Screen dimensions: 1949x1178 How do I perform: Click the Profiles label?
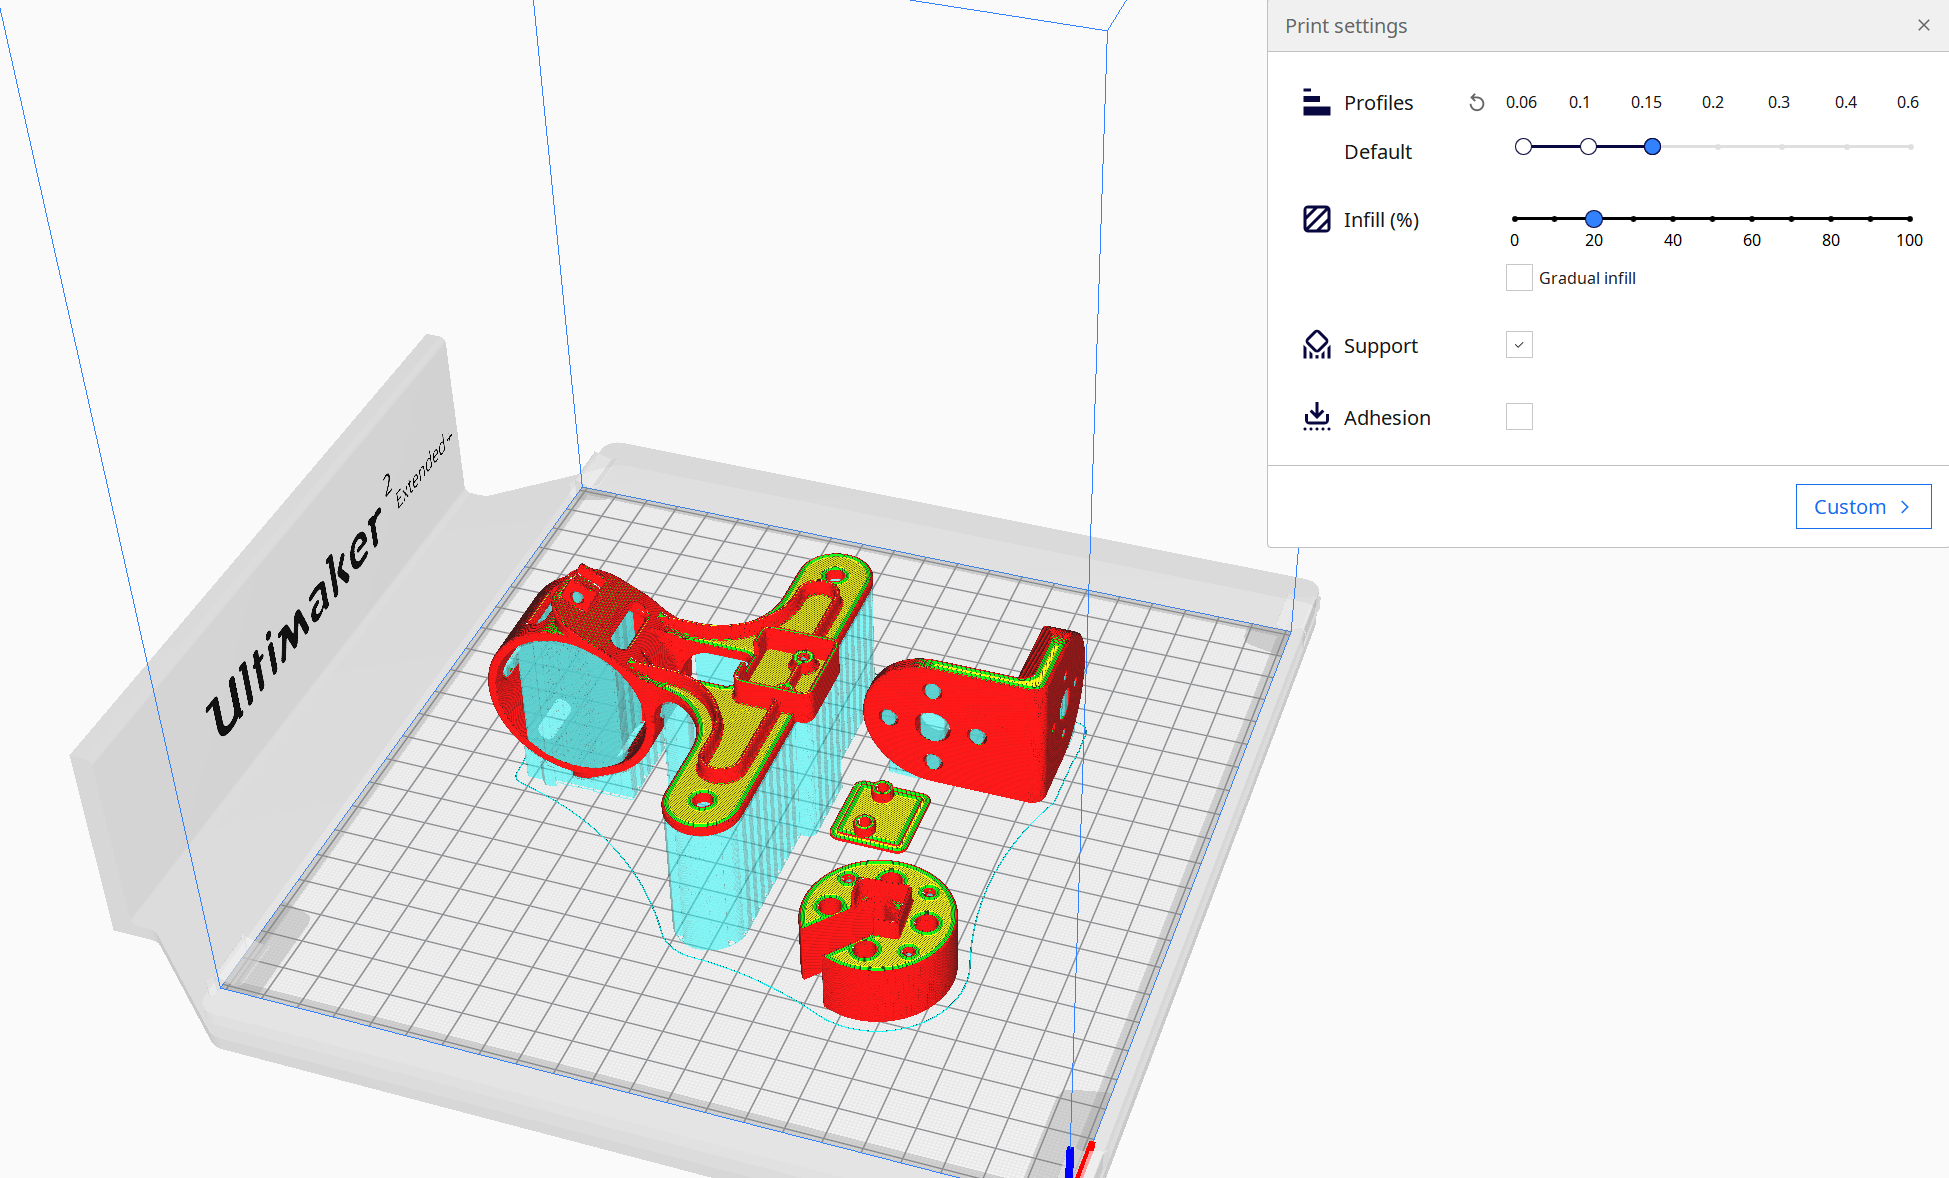(x=1378, y=103)
